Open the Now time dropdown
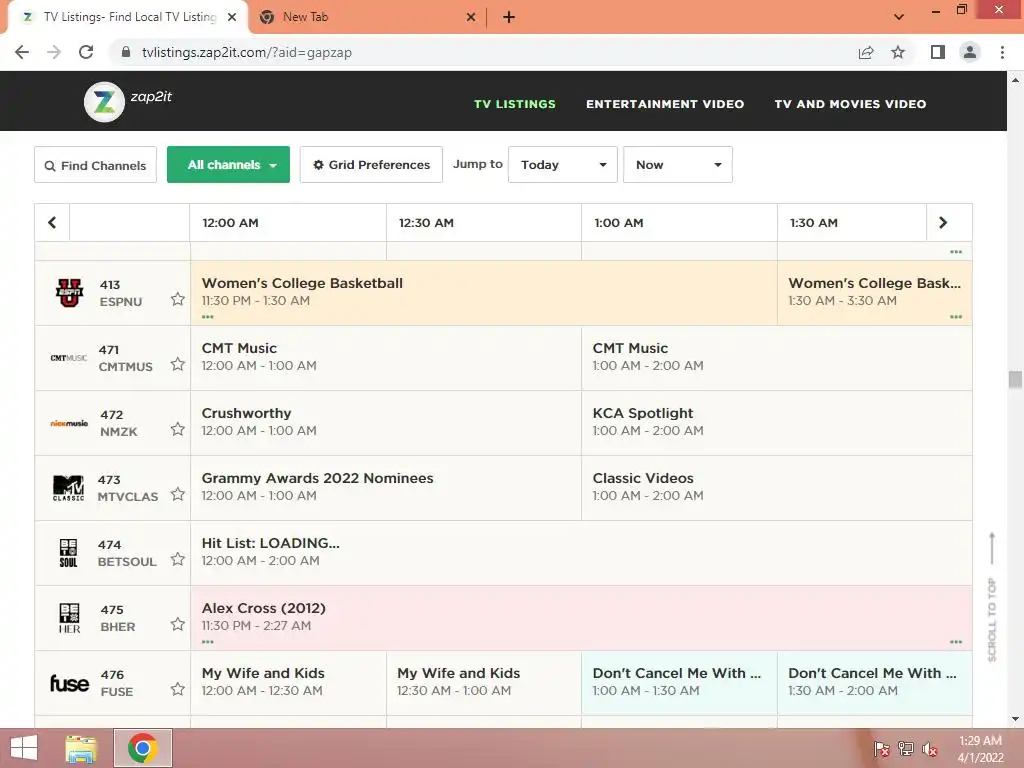 point(677,165)
